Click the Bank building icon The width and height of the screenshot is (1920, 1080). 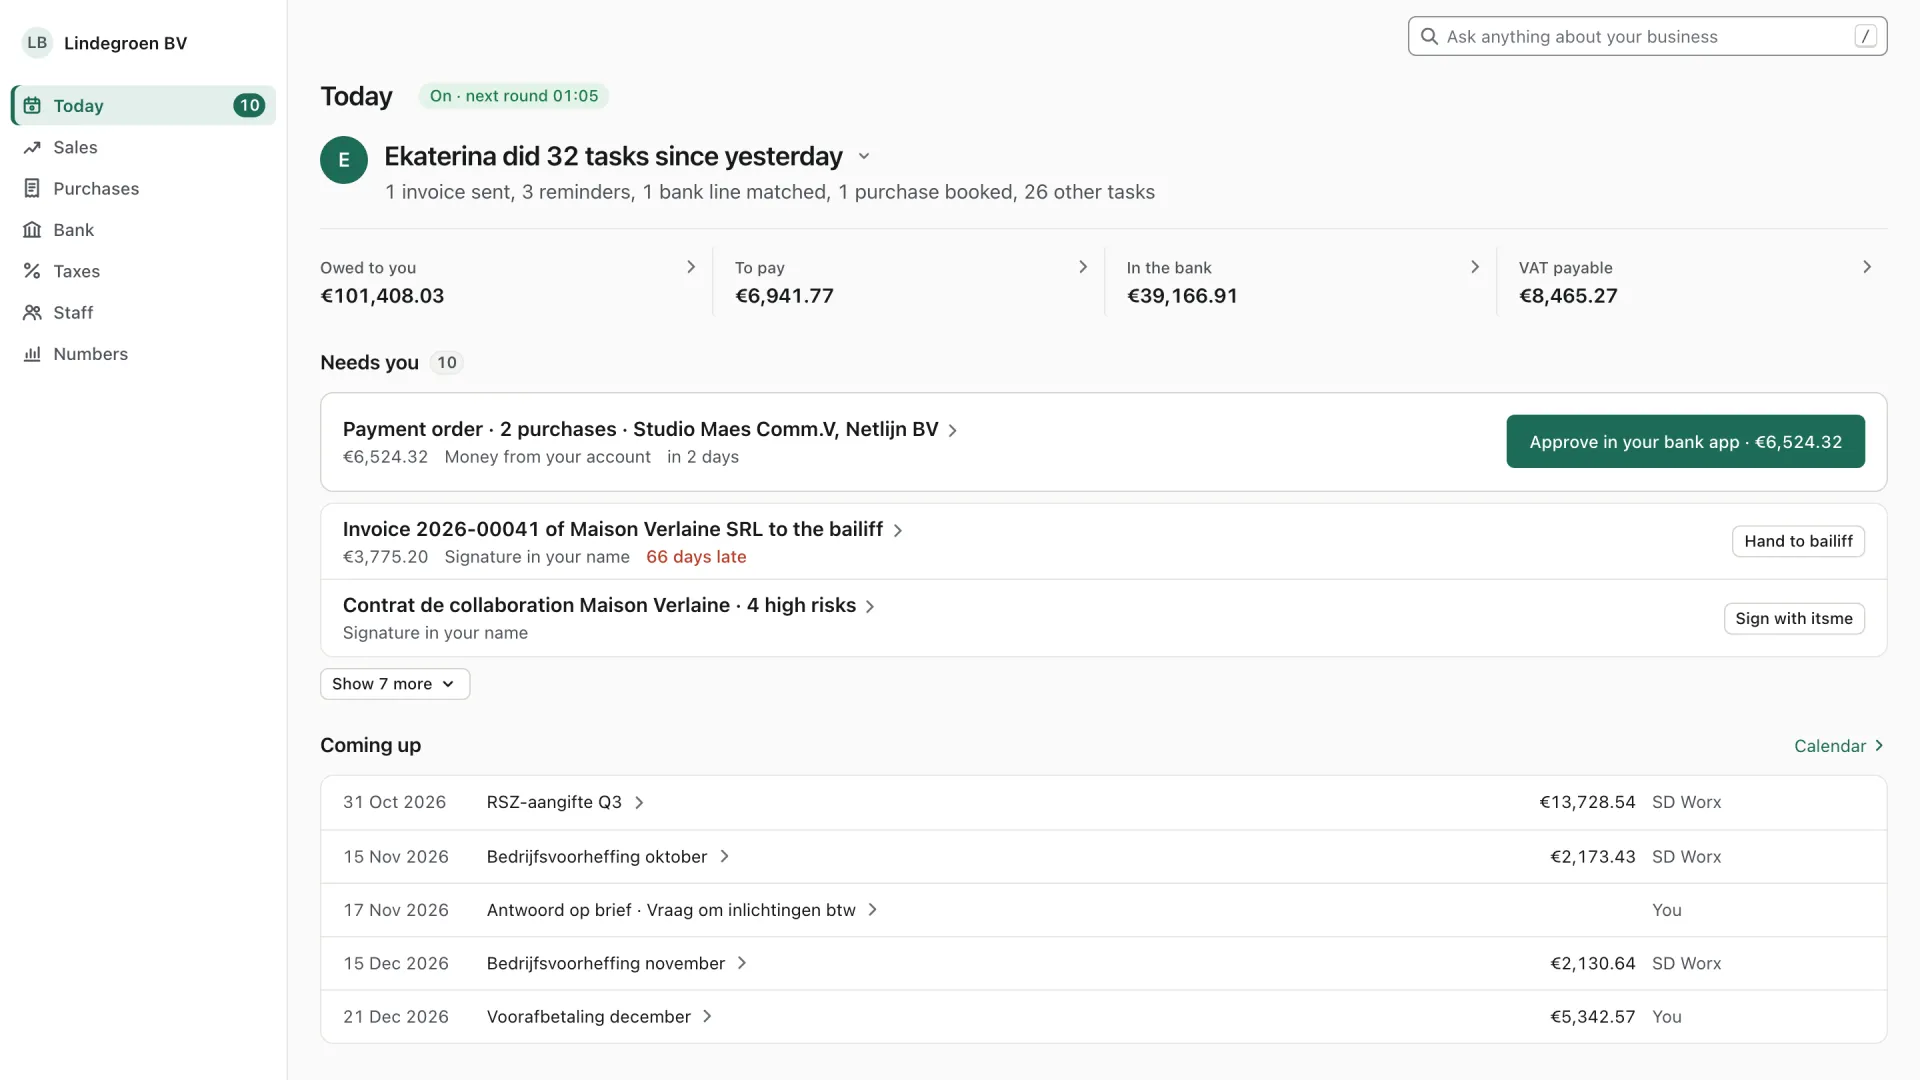(32, 230)
